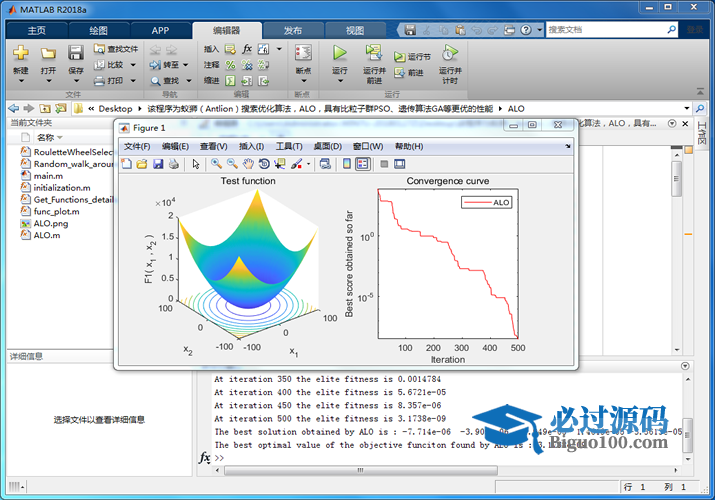Expand the 运行 dropdown arrow below Run
715x500 pixels.
(340, 81)
